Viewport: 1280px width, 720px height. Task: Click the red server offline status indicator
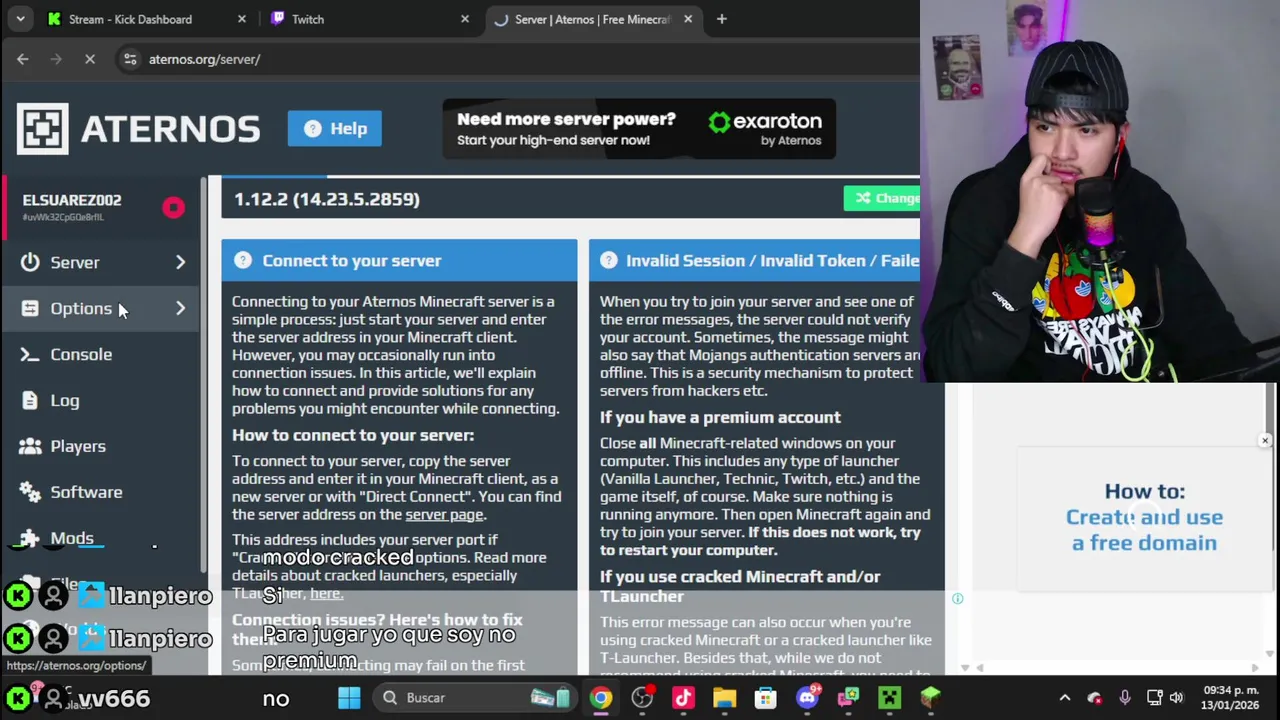pos(174,207)
